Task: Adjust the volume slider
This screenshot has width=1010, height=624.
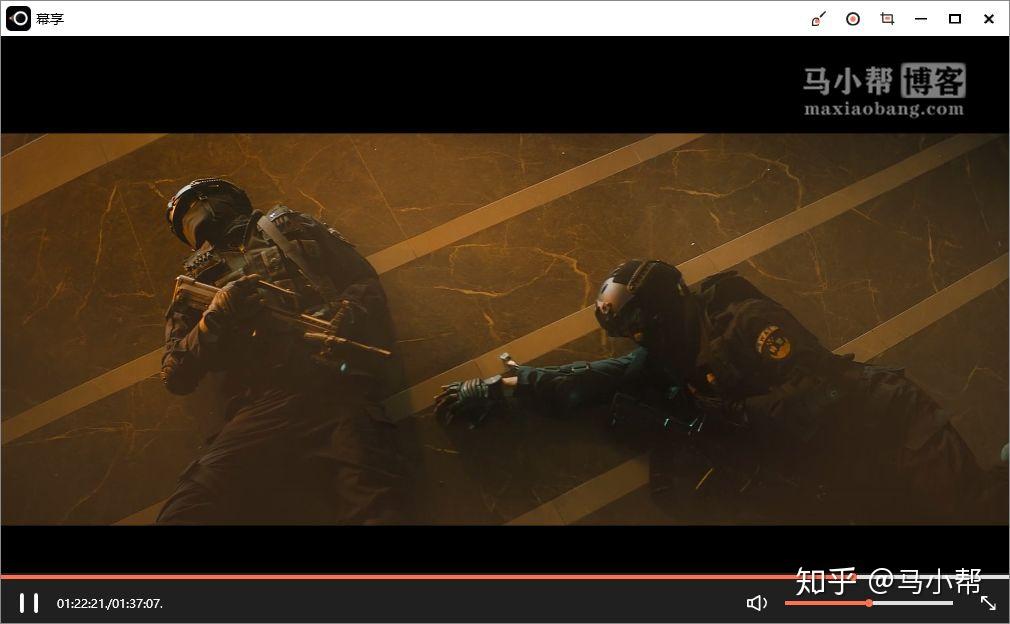Action: (868, 603)
